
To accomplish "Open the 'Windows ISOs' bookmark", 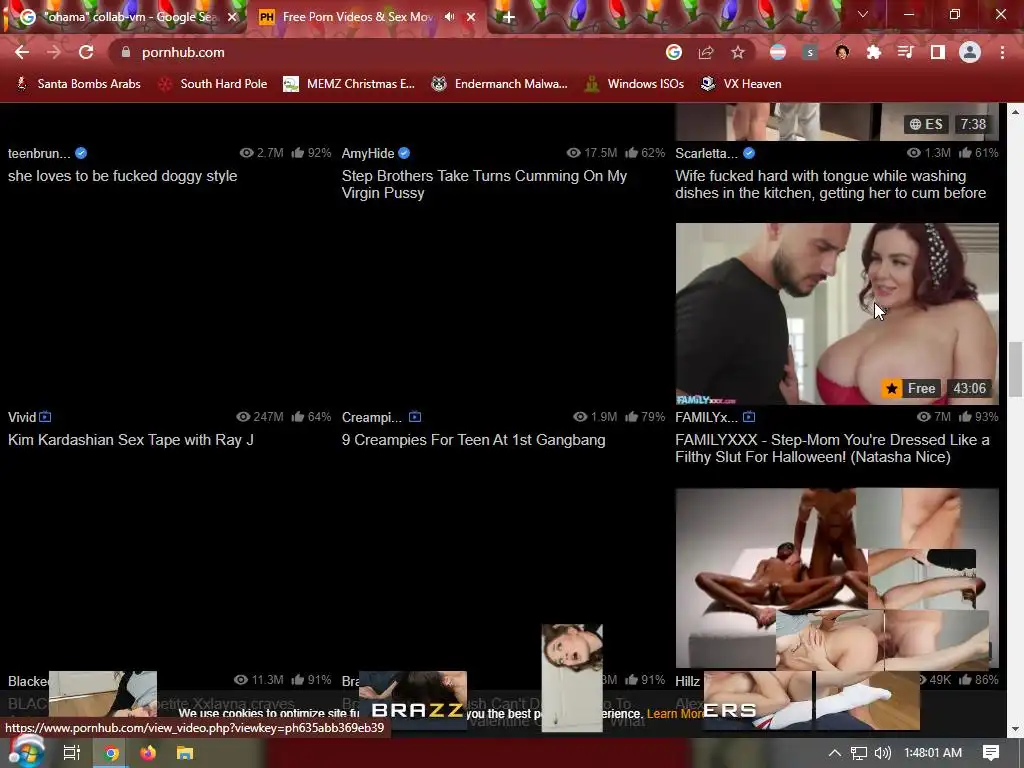I will pos(634,84).
